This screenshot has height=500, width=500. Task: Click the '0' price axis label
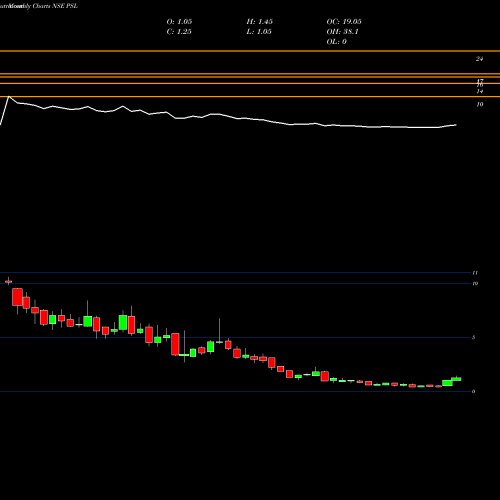pyautogui.click(x=474, y=391)
